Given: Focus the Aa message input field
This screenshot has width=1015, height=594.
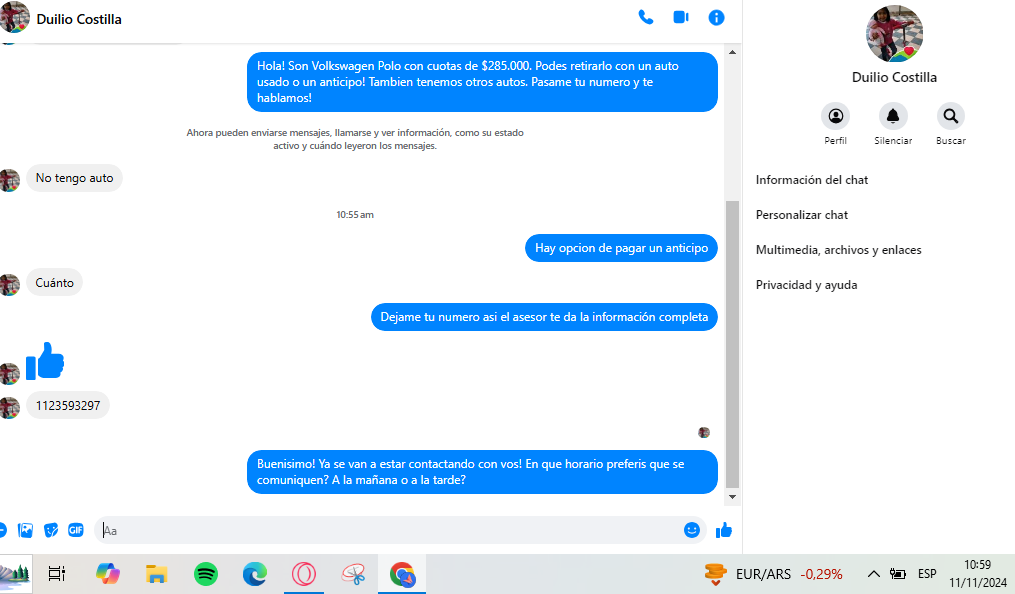Looking at the screenshot, I should (x=388, y=531).
